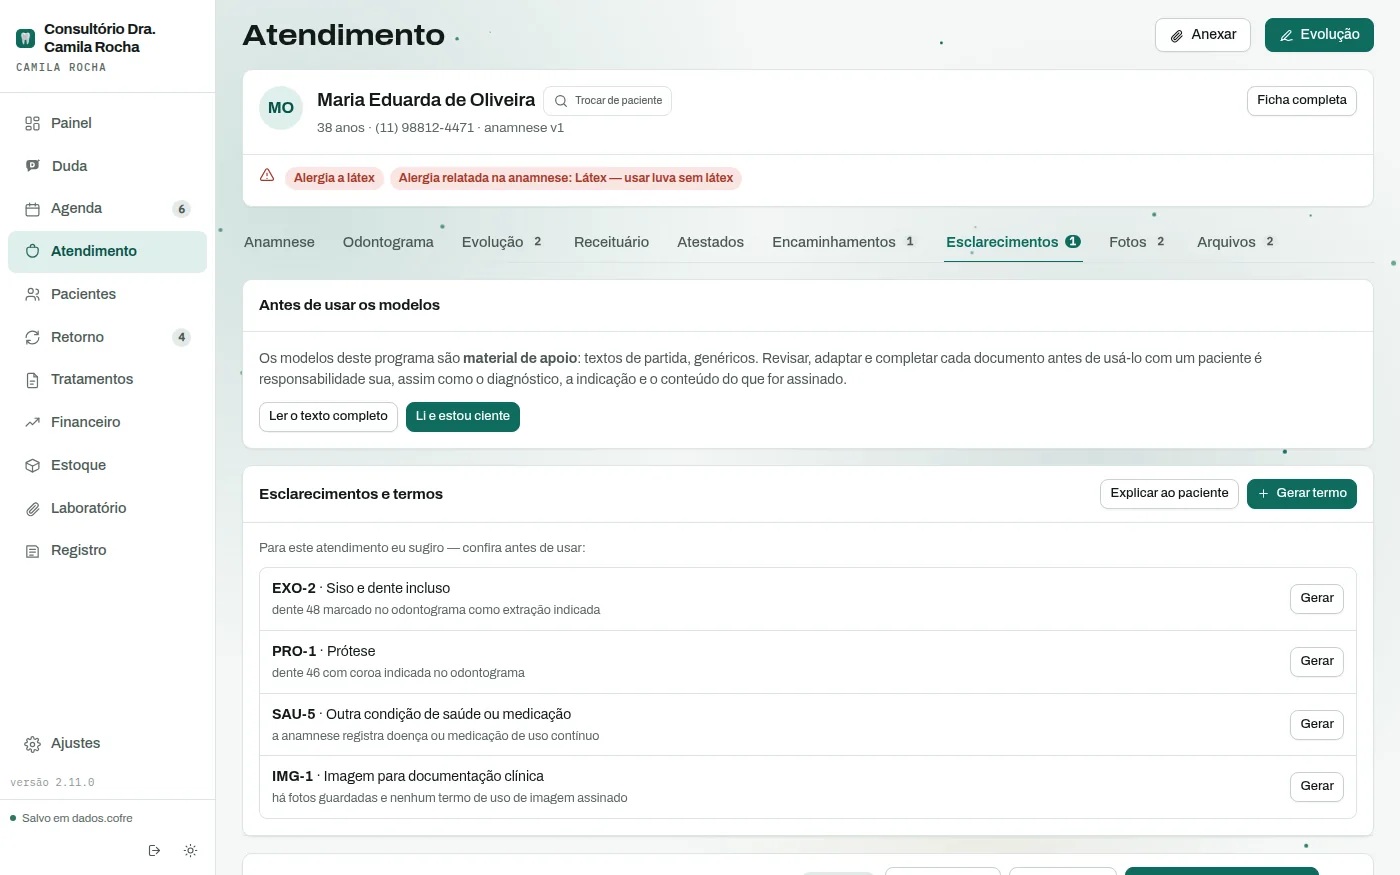Click the Painel dashboard icon in sidebar
Viewport: 1400px width, 875px height.
point(32,123)
